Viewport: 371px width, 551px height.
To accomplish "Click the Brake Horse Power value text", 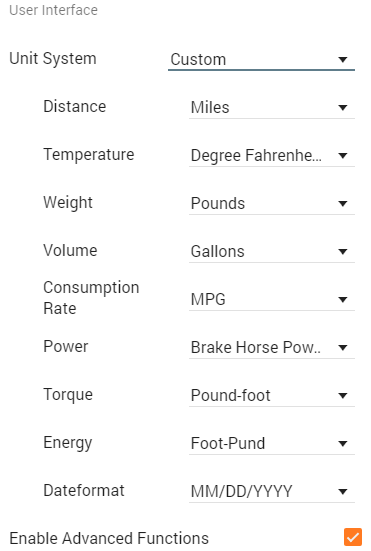I will click(x=256, y=348).
